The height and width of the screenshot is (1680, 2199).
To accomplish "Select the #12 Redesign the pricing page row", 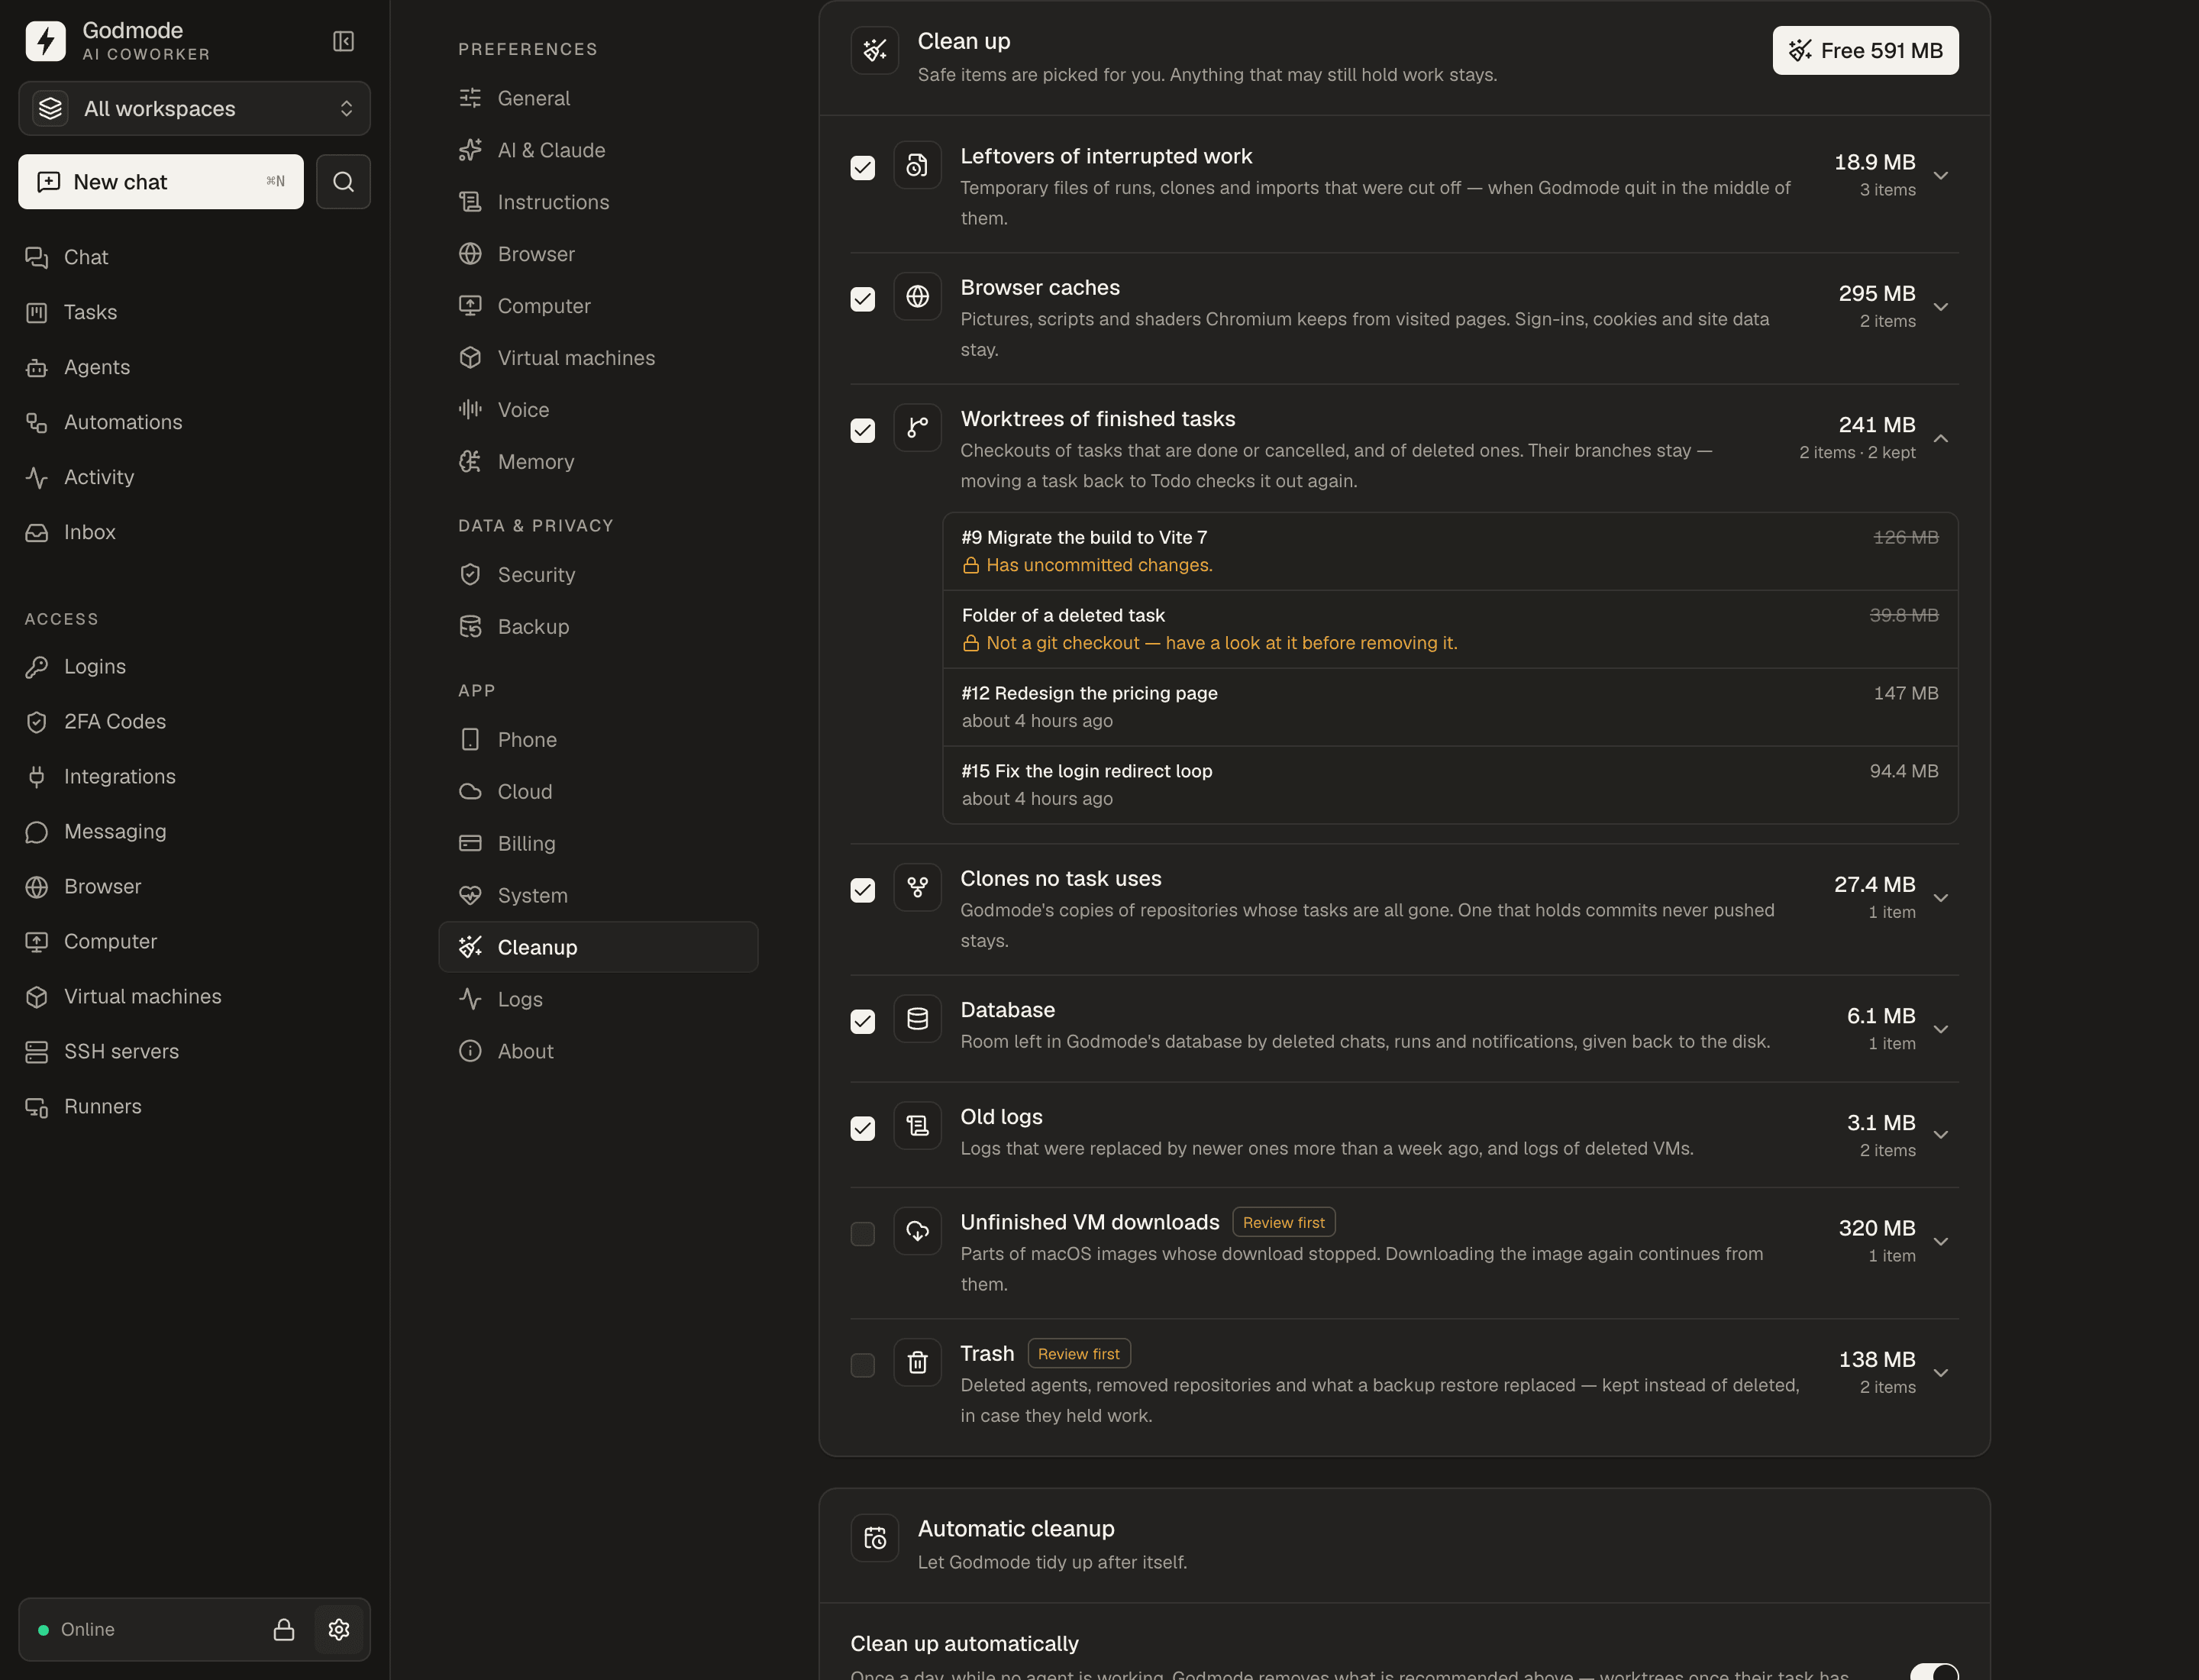I will click(1450, 707).
